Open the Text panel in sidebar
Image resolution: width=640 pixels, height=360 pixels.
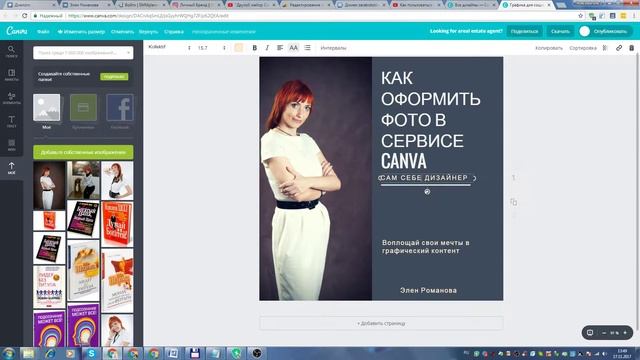pos(11,122)
